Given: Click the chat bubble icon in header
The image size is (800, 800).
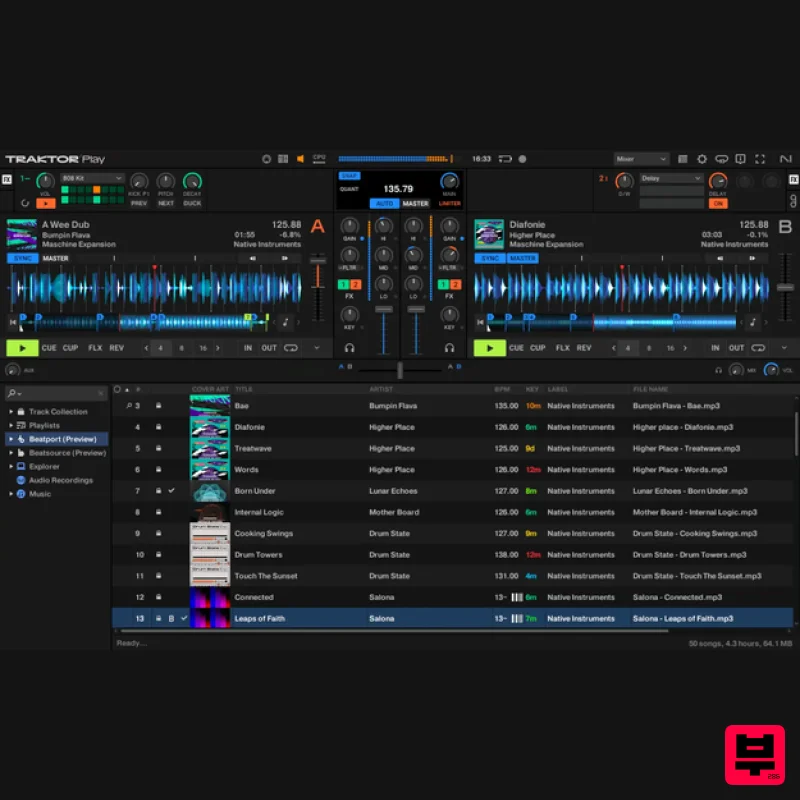Looking at the screenshot, I should (721, 159).
